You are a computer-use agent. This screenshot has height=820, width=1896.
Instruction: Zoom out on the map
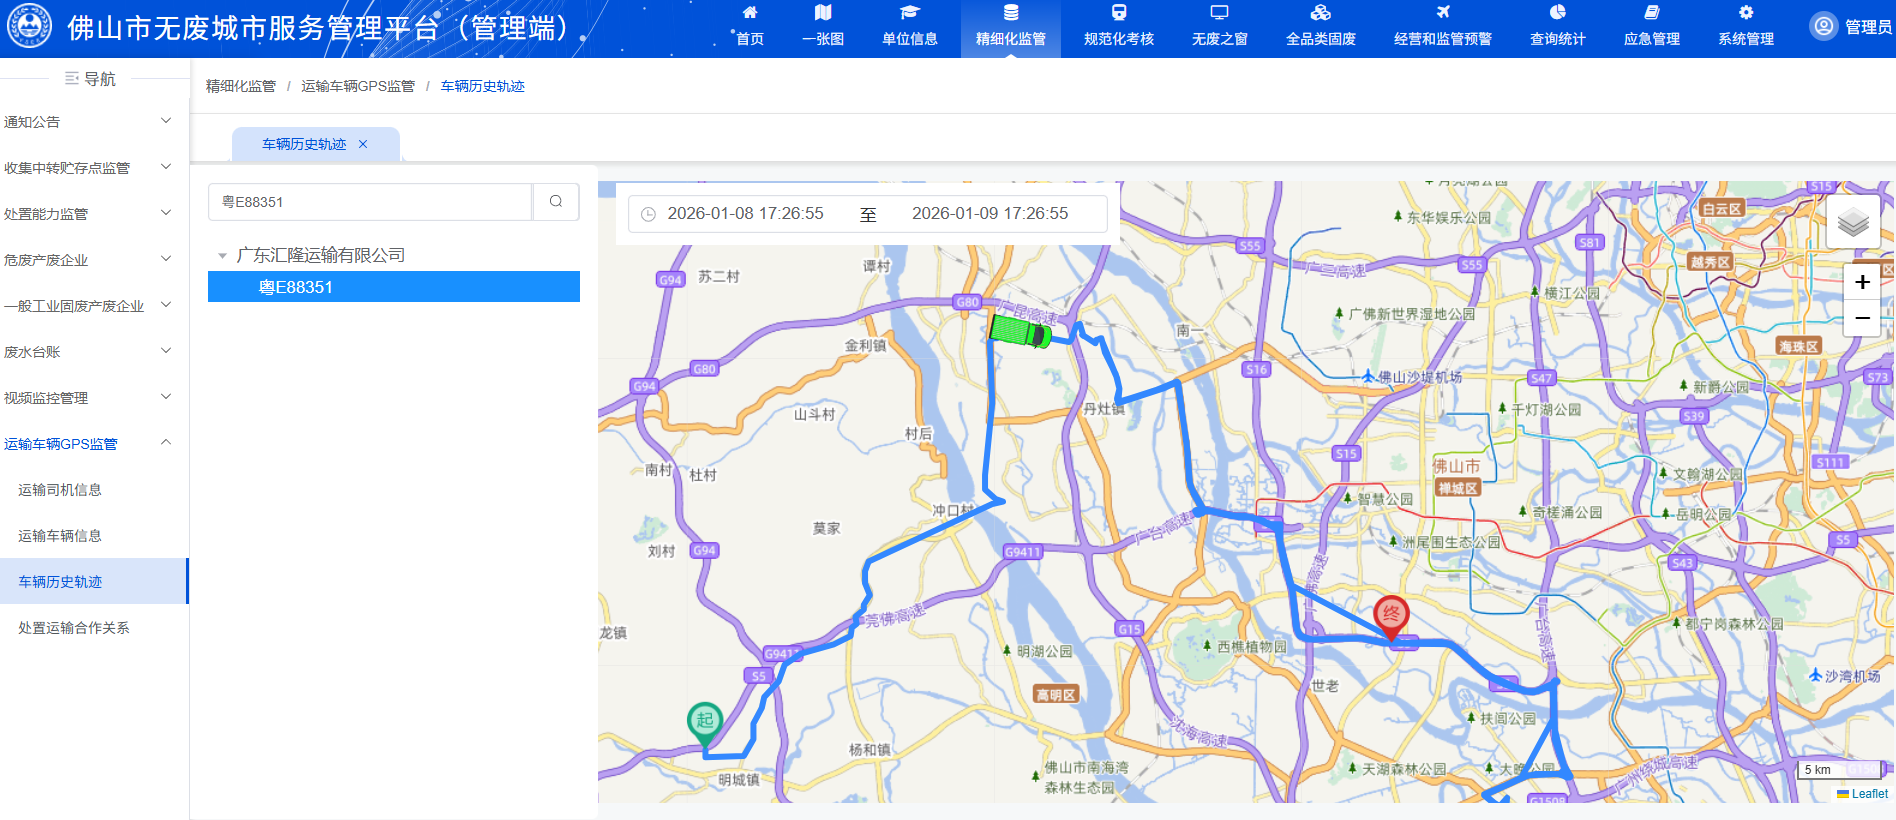tap(1862, 318)
